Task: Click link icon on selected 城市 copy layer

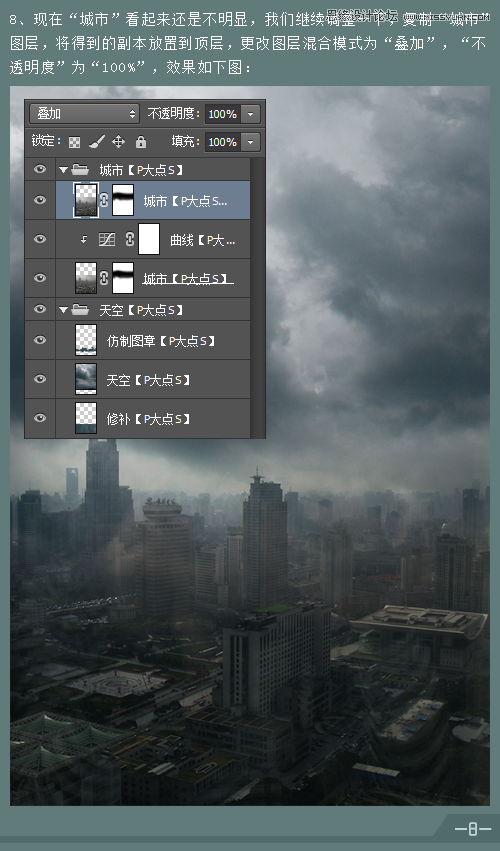Action: point(104,200)
